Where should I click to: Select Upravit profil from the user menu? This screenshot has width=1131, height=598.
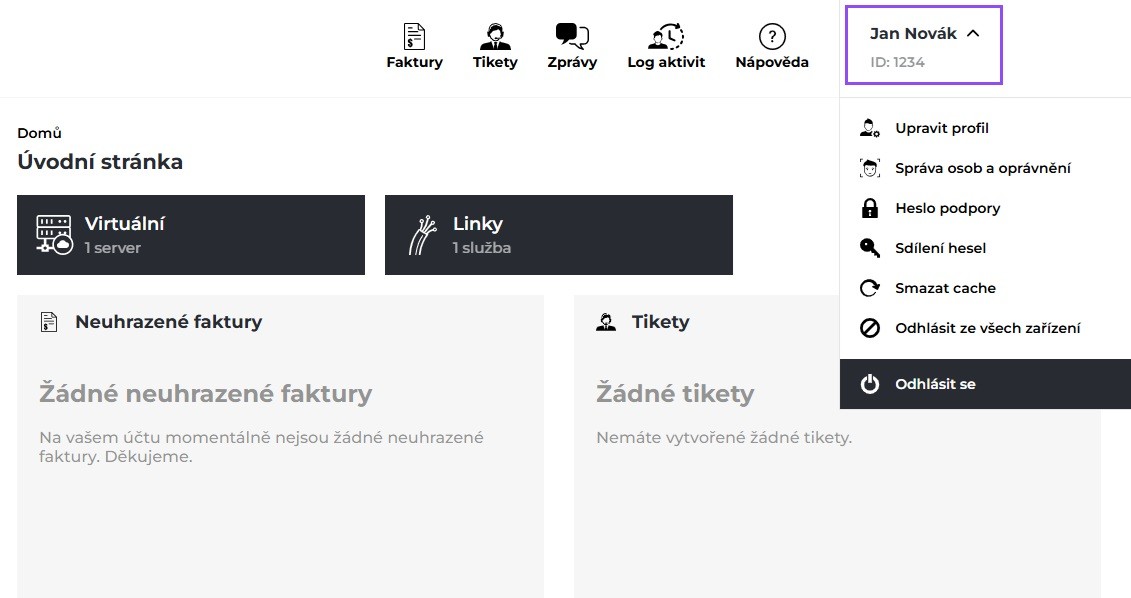tap(942, 128)
